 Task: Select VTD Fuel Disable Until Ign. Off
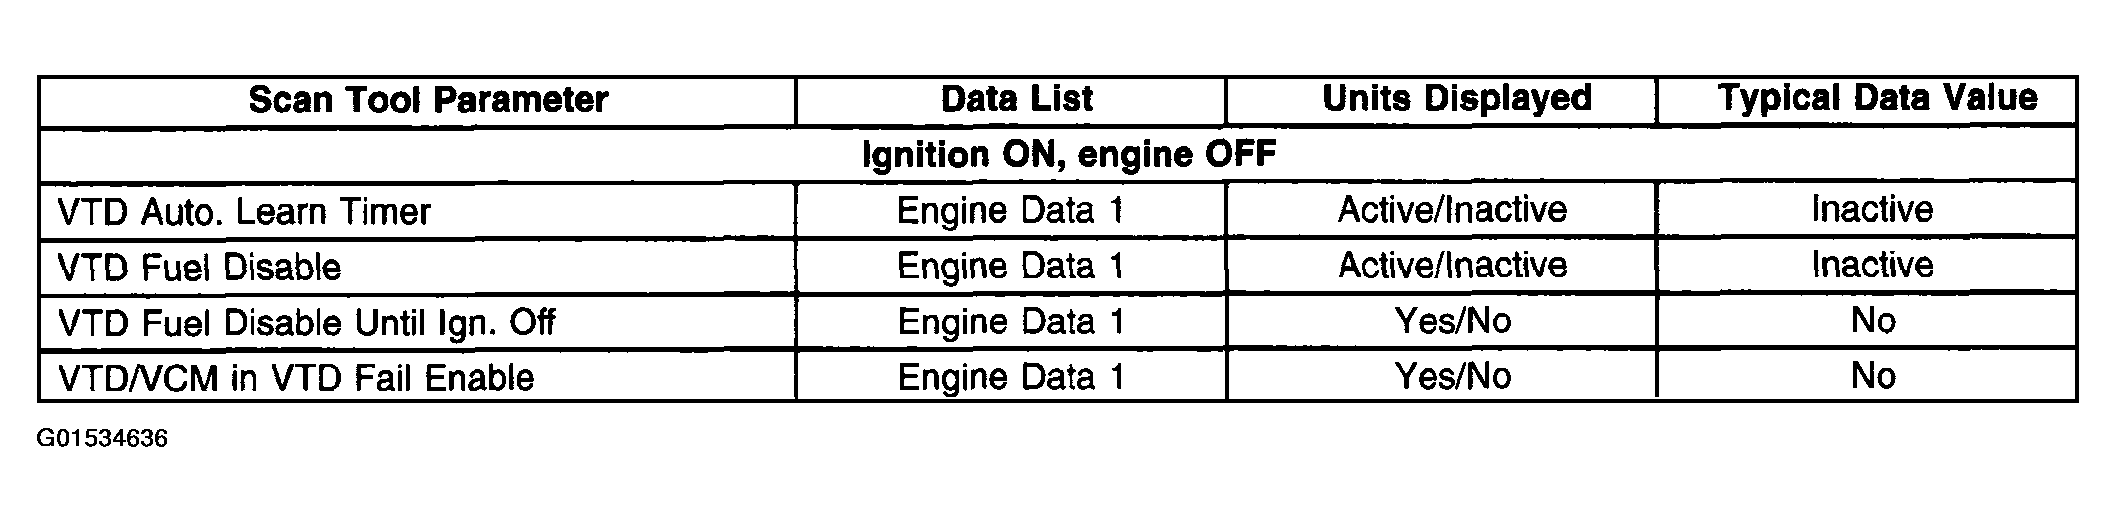pyautogui.click(x=306, y=323)
